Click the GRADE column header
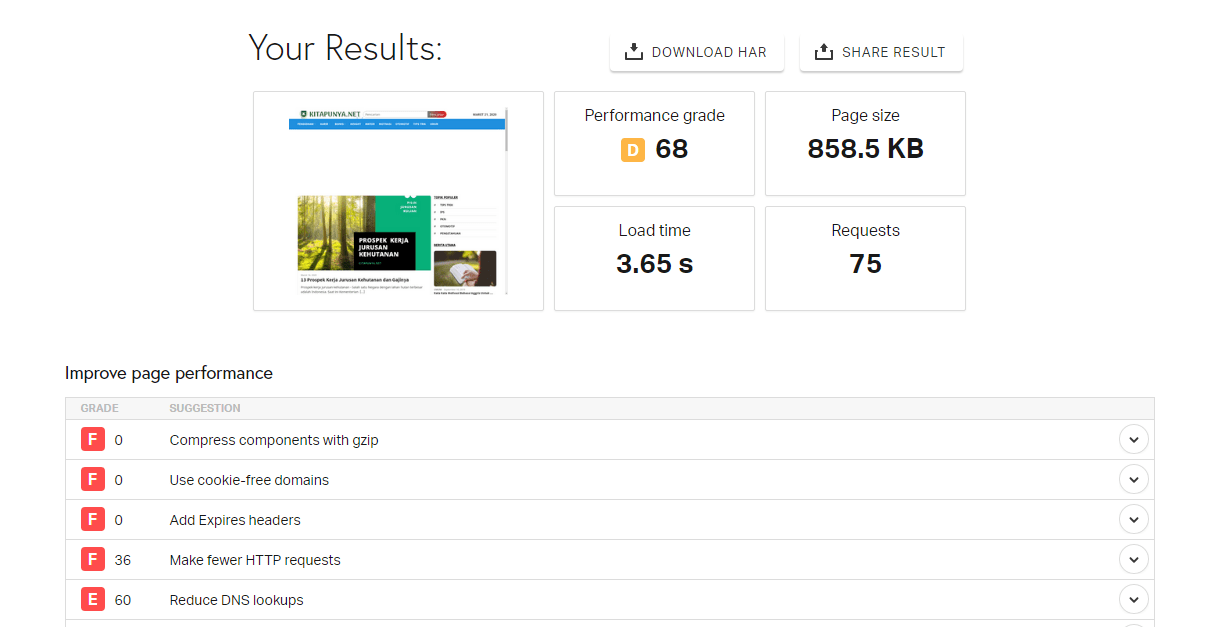Viewport: 1217px width, 627px height. click(x=100, y=408)
